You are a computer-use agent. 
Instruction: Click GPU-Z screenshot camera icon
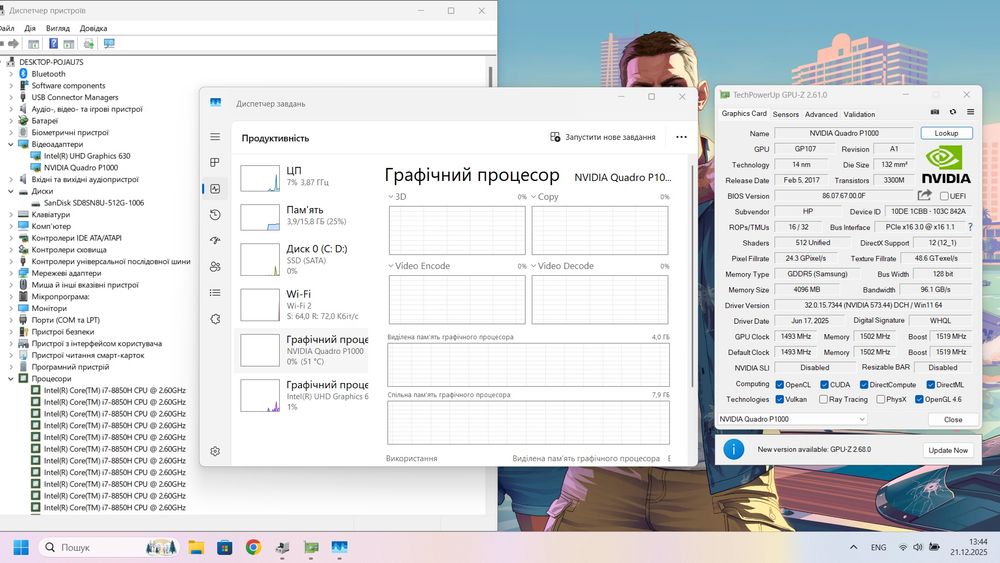tap(935, 112)
